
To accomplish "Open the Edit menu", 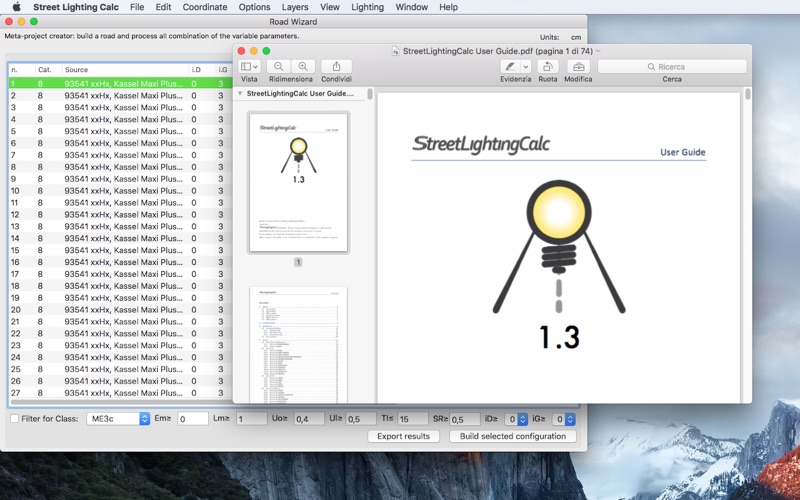I will point(163,7).
